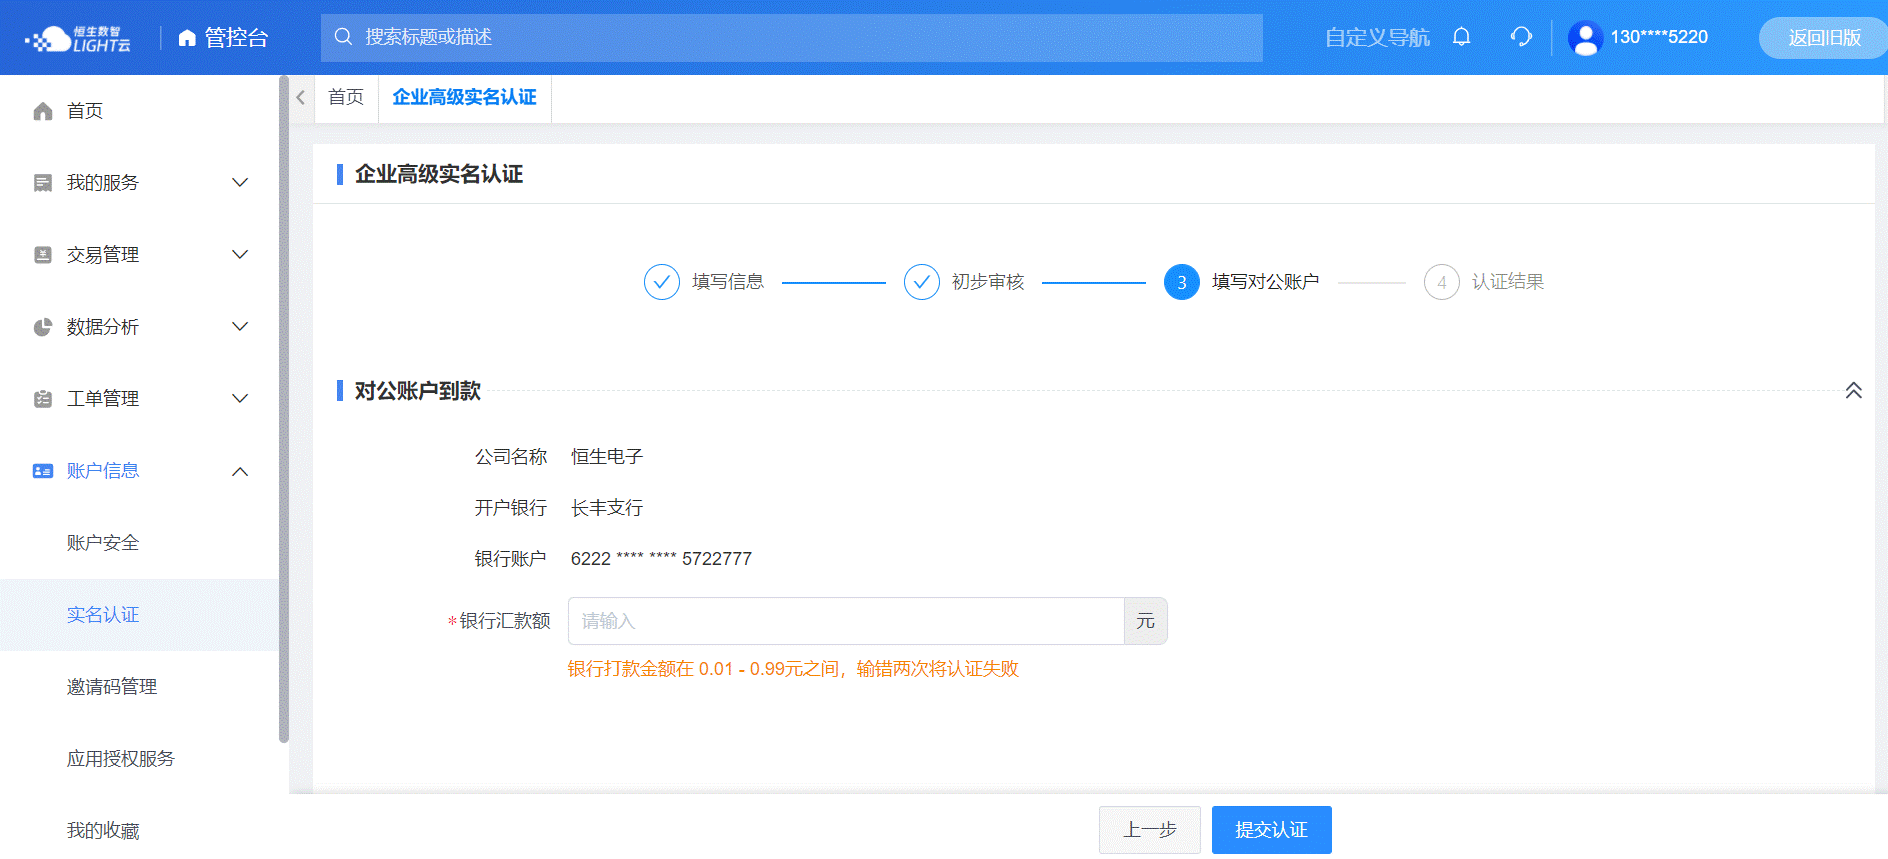Click the 管控台 title text
The image size is (1888, 859).
click(237, 38)
